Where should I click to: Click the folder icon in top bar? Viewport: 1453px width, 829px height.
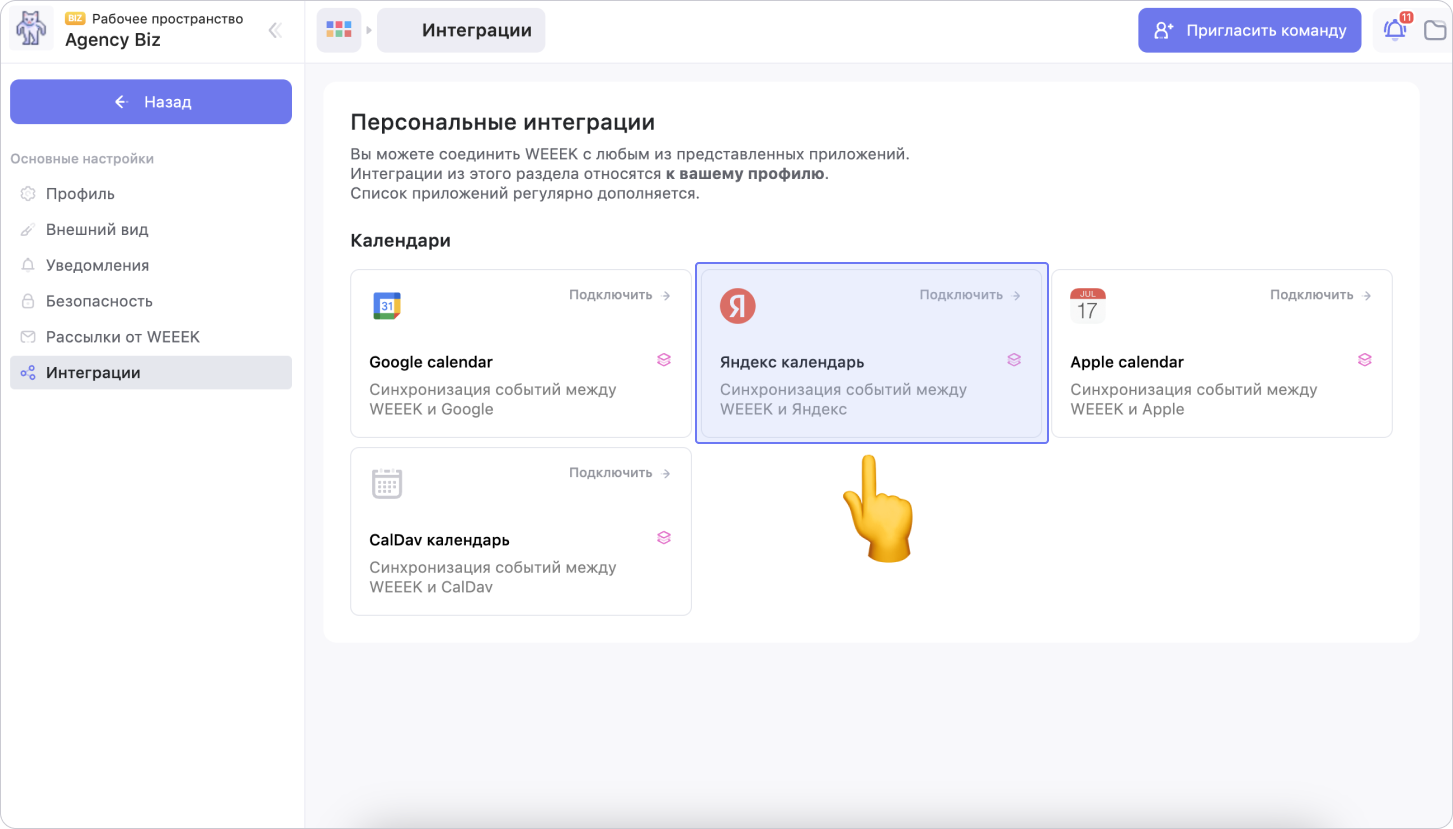[x=1435, y=30]
